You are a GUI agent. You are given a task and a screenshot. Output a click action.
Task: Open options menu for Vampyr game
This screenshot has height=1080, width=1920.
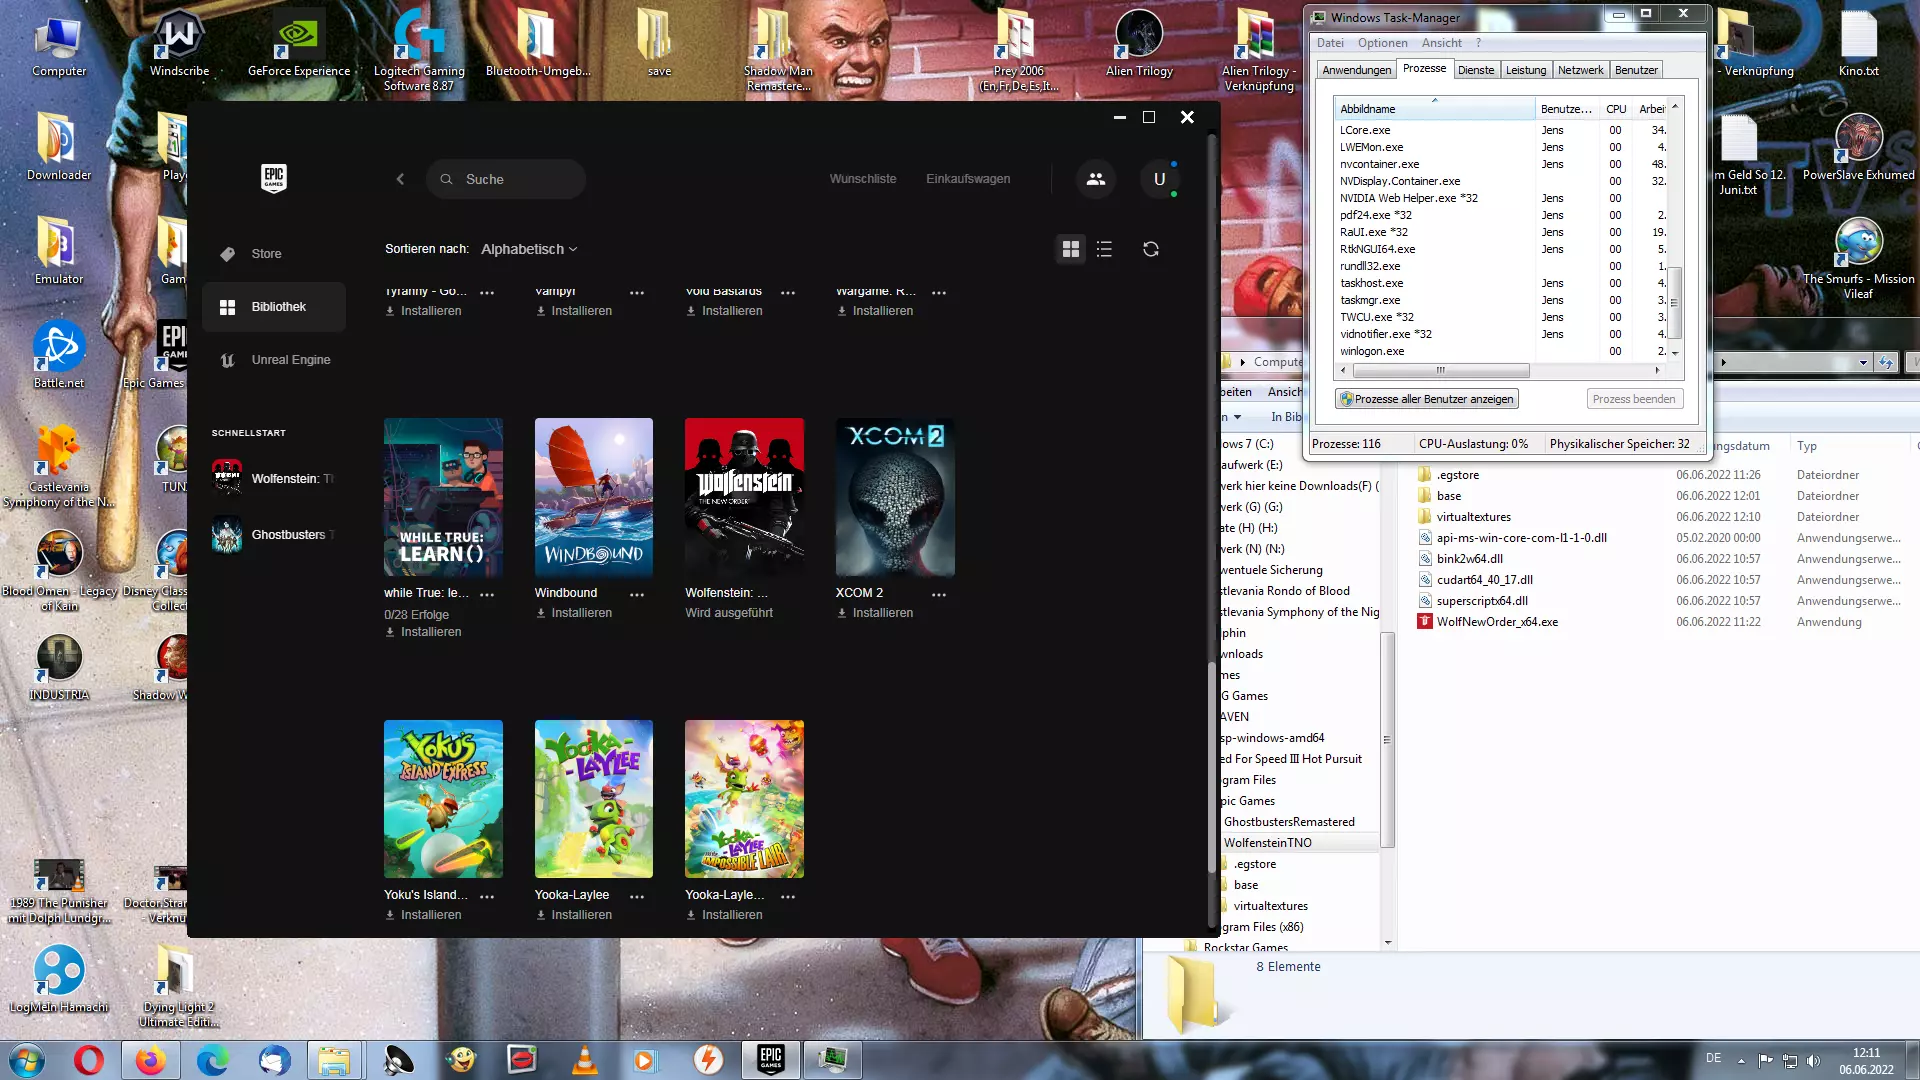tap(637, 292)
